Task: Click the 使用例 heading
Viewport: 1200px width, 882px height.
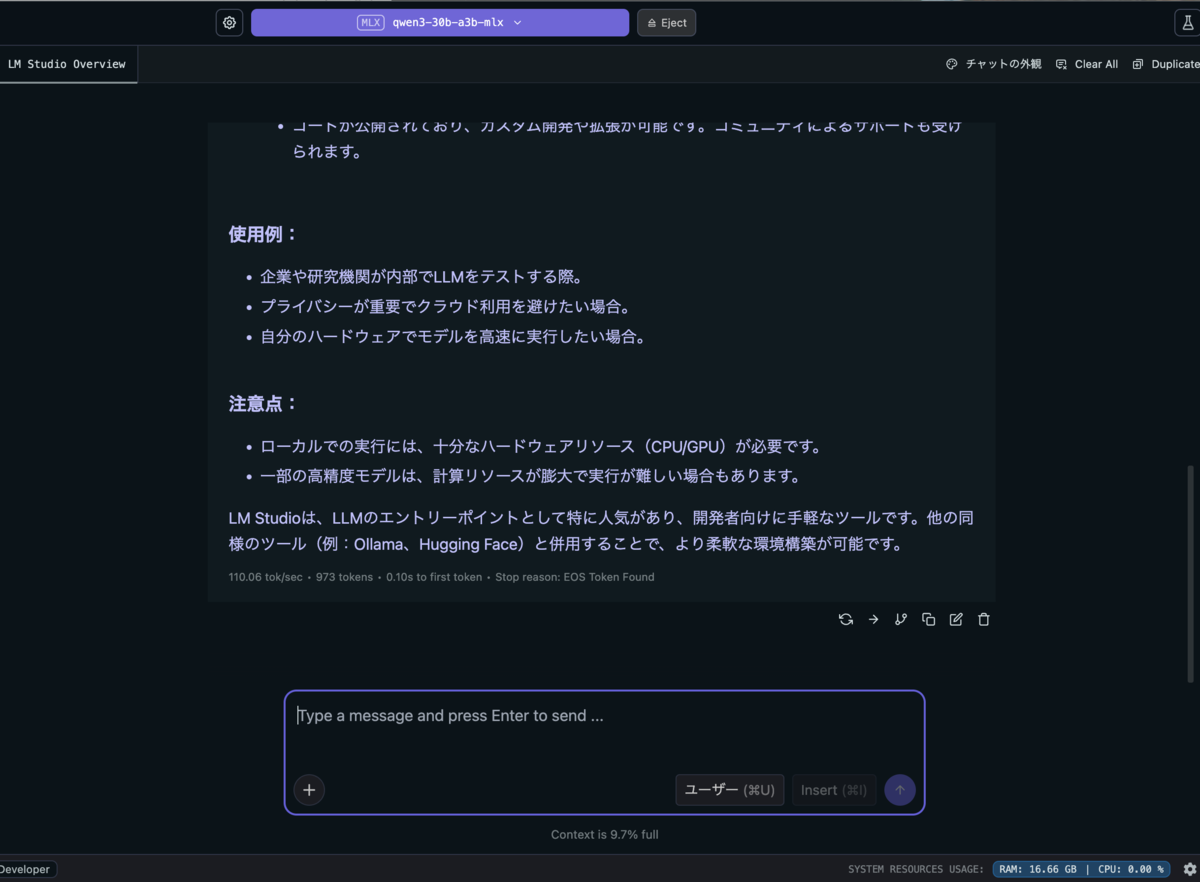Action: click(x=263, y=235)
